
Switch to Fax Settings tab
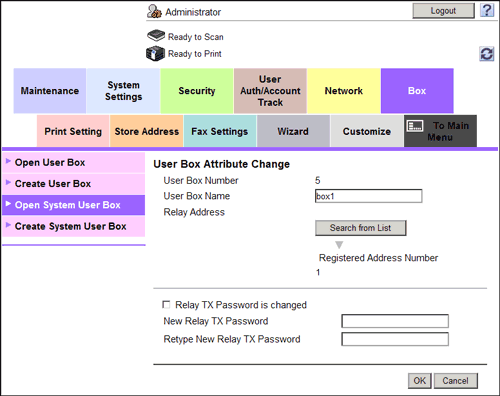click(x=220, y=131)
